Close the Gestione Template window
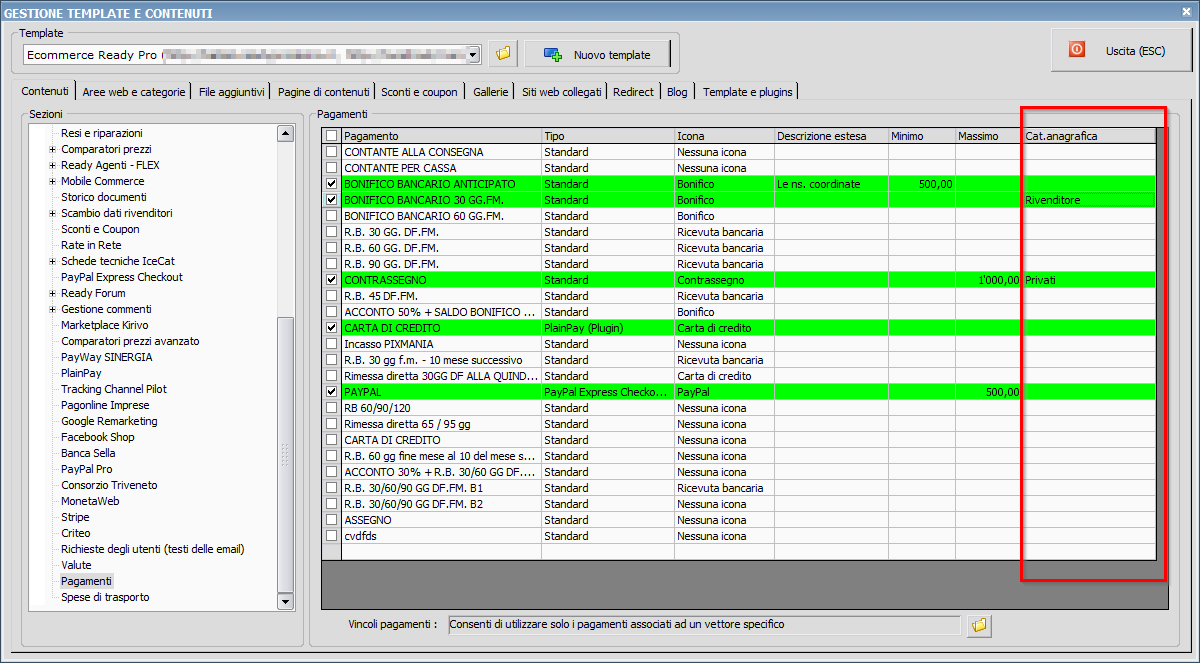The image size is (1200, 663). pos(1187,12)
